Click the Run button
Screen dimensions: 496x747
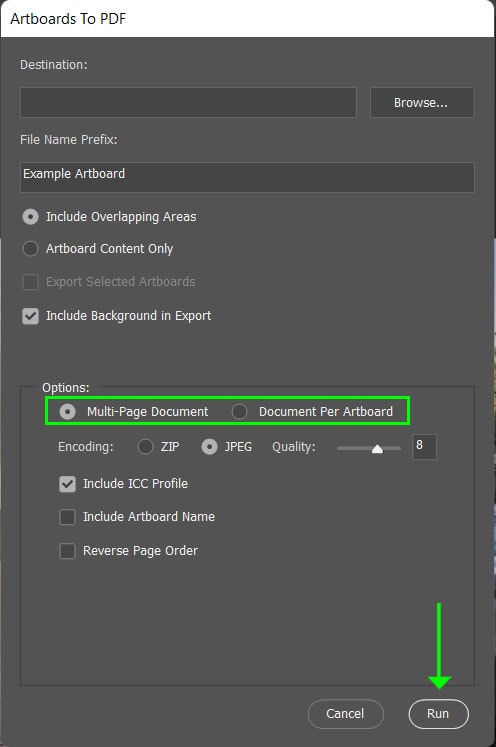click(438, 714)
